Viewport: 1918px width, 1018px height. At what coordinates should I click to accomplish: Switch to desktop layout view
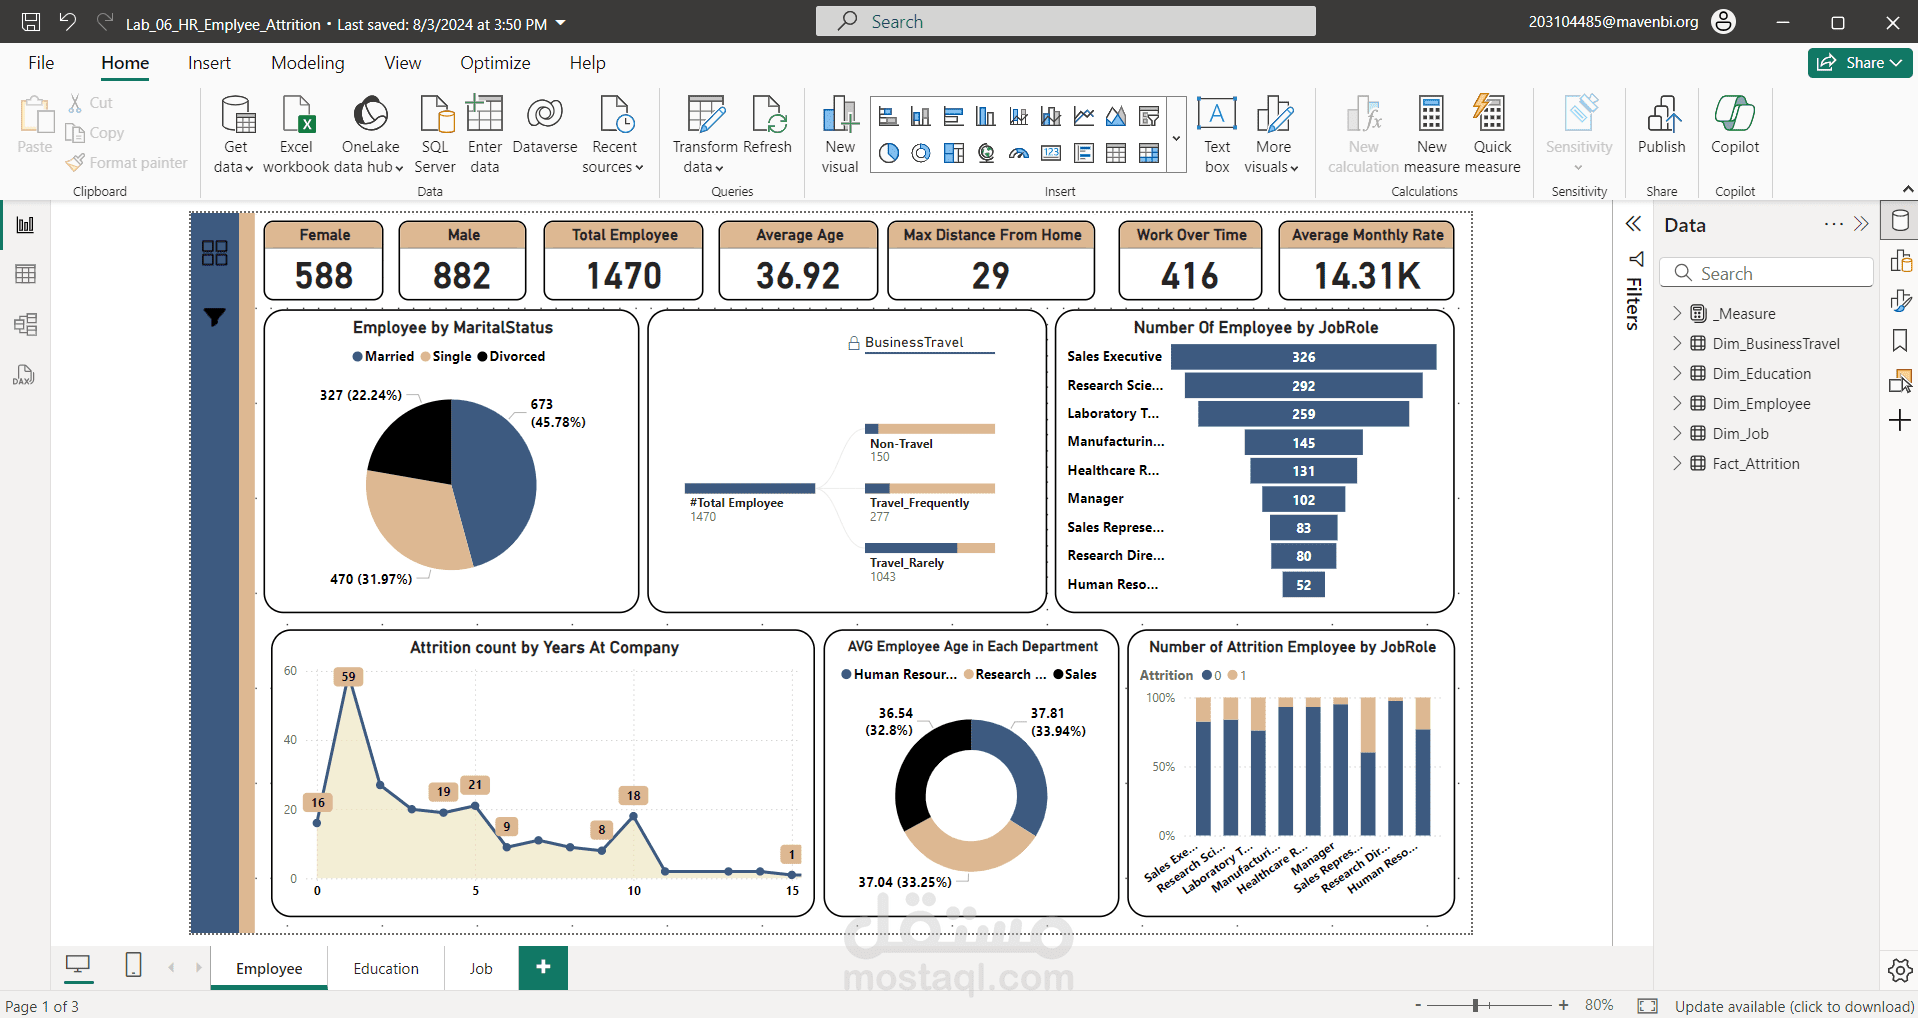78,965
